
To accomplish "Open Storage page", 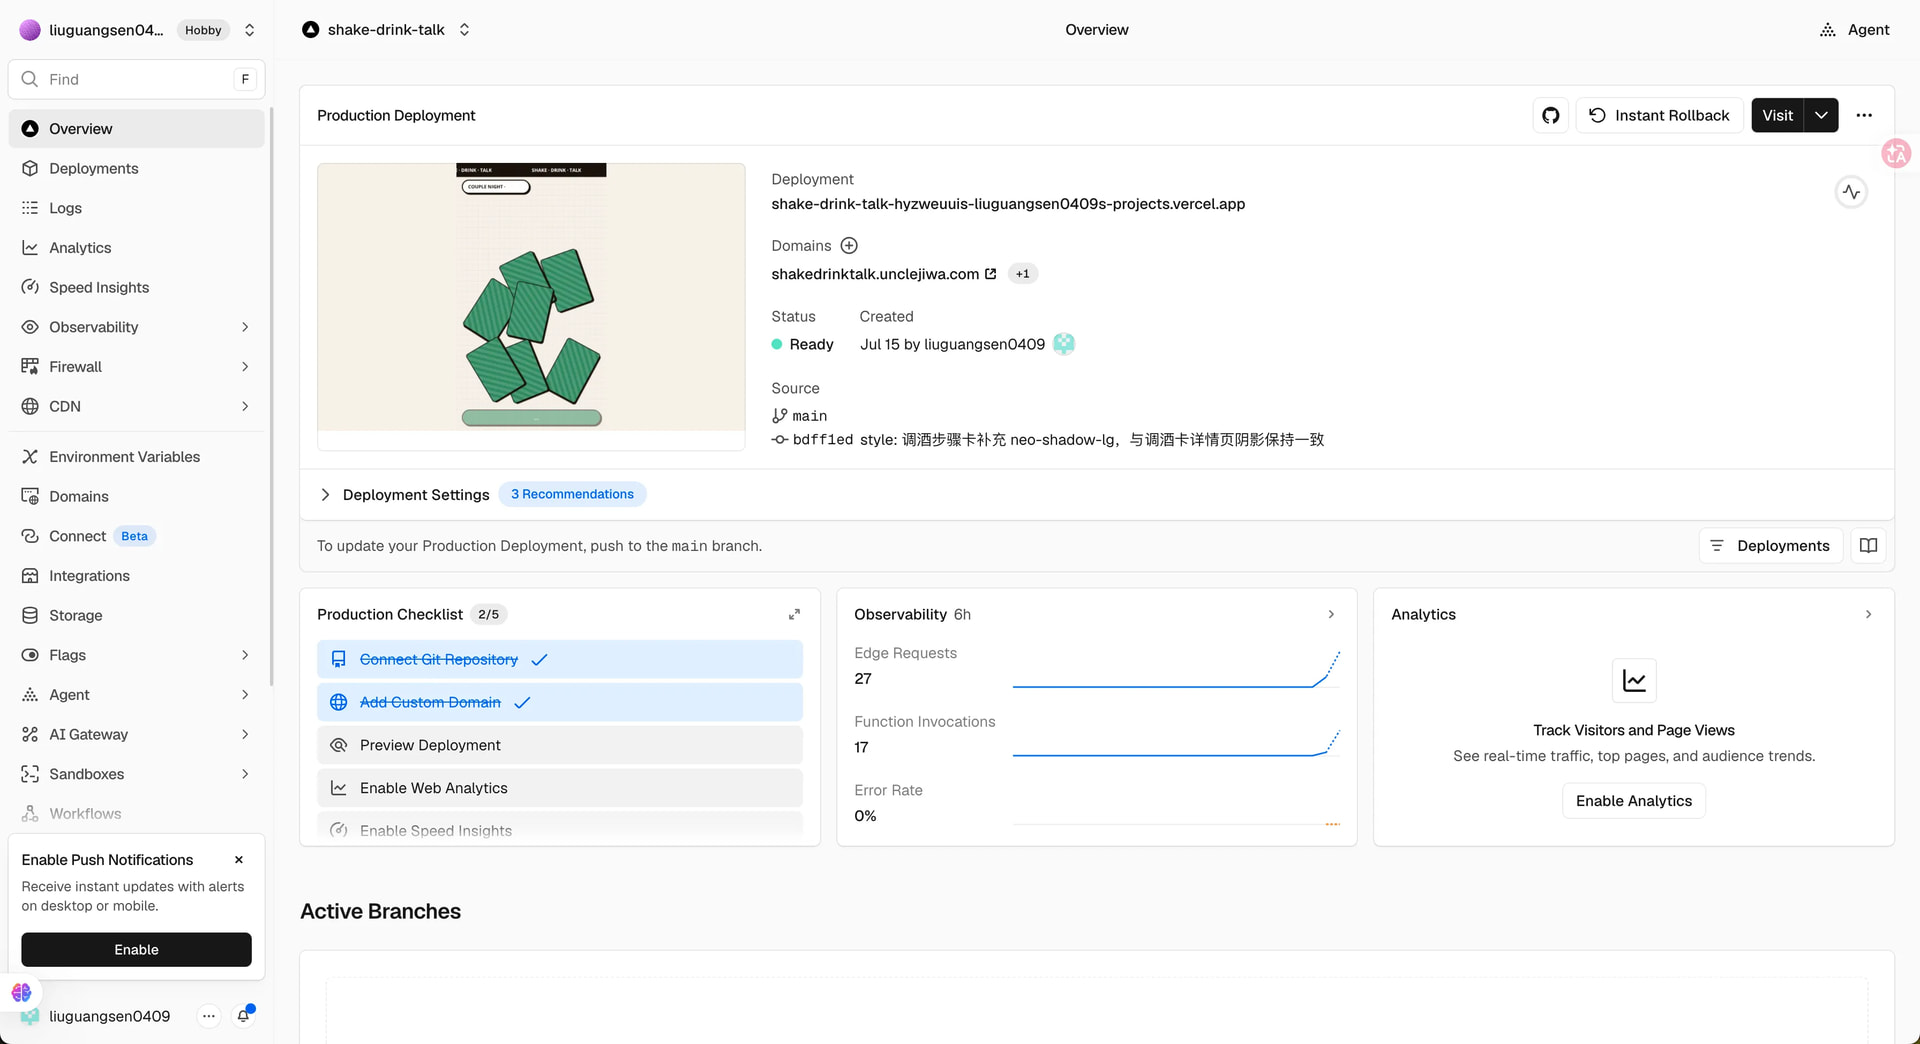I will click(x=136, y=615).
